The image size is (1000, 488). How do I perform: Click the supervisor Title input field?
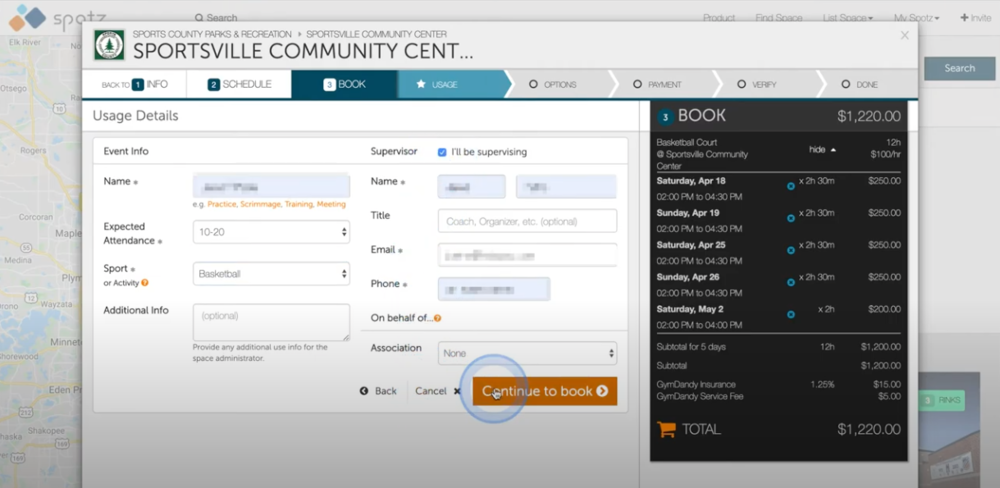527,221
